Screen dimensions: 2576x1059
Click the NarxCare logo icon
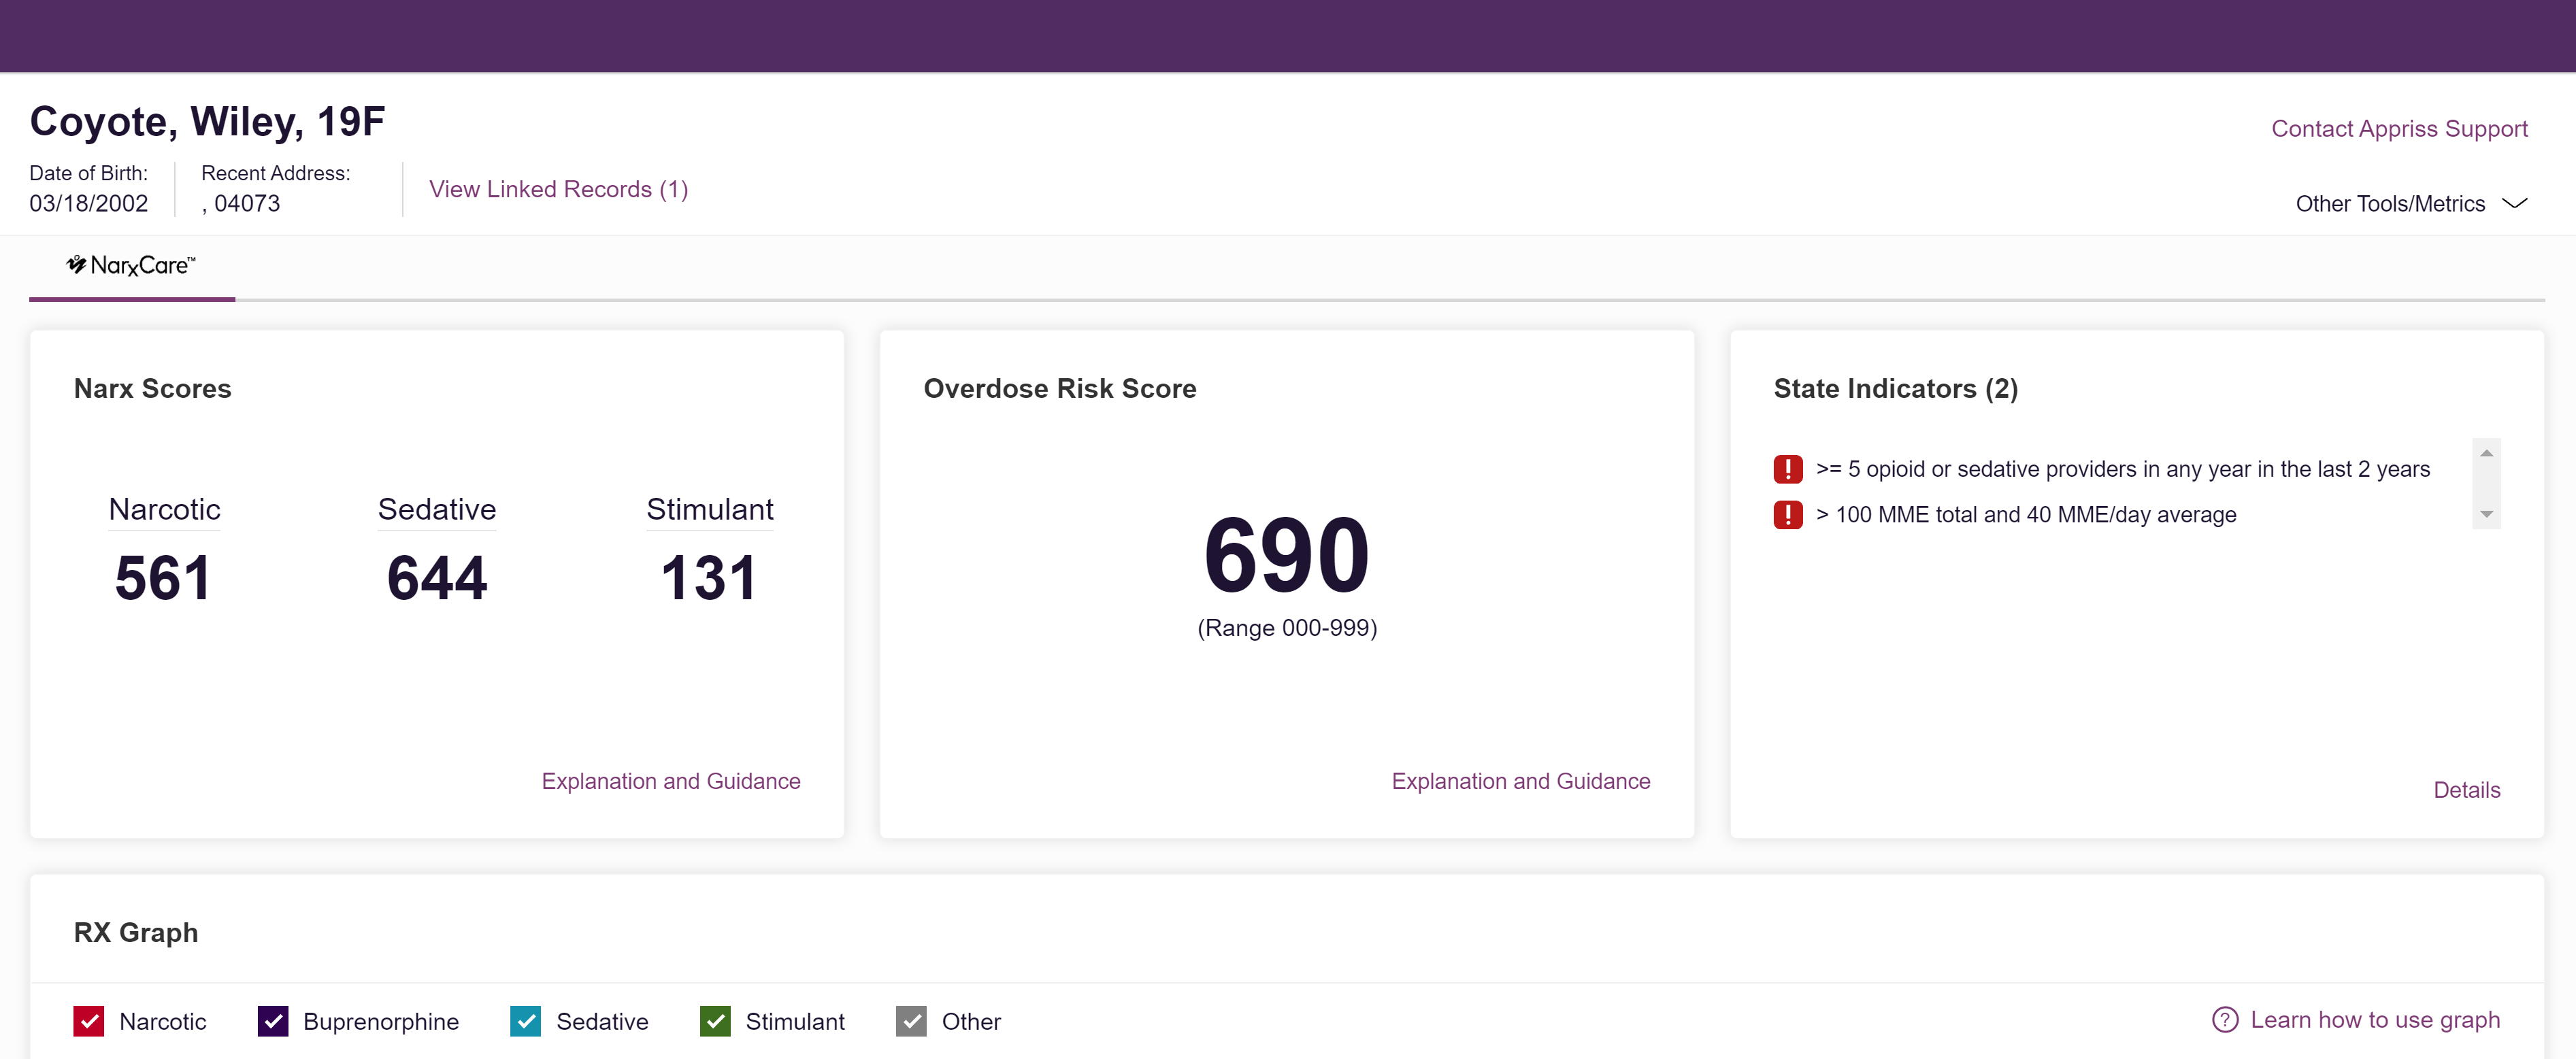(76, 264)
